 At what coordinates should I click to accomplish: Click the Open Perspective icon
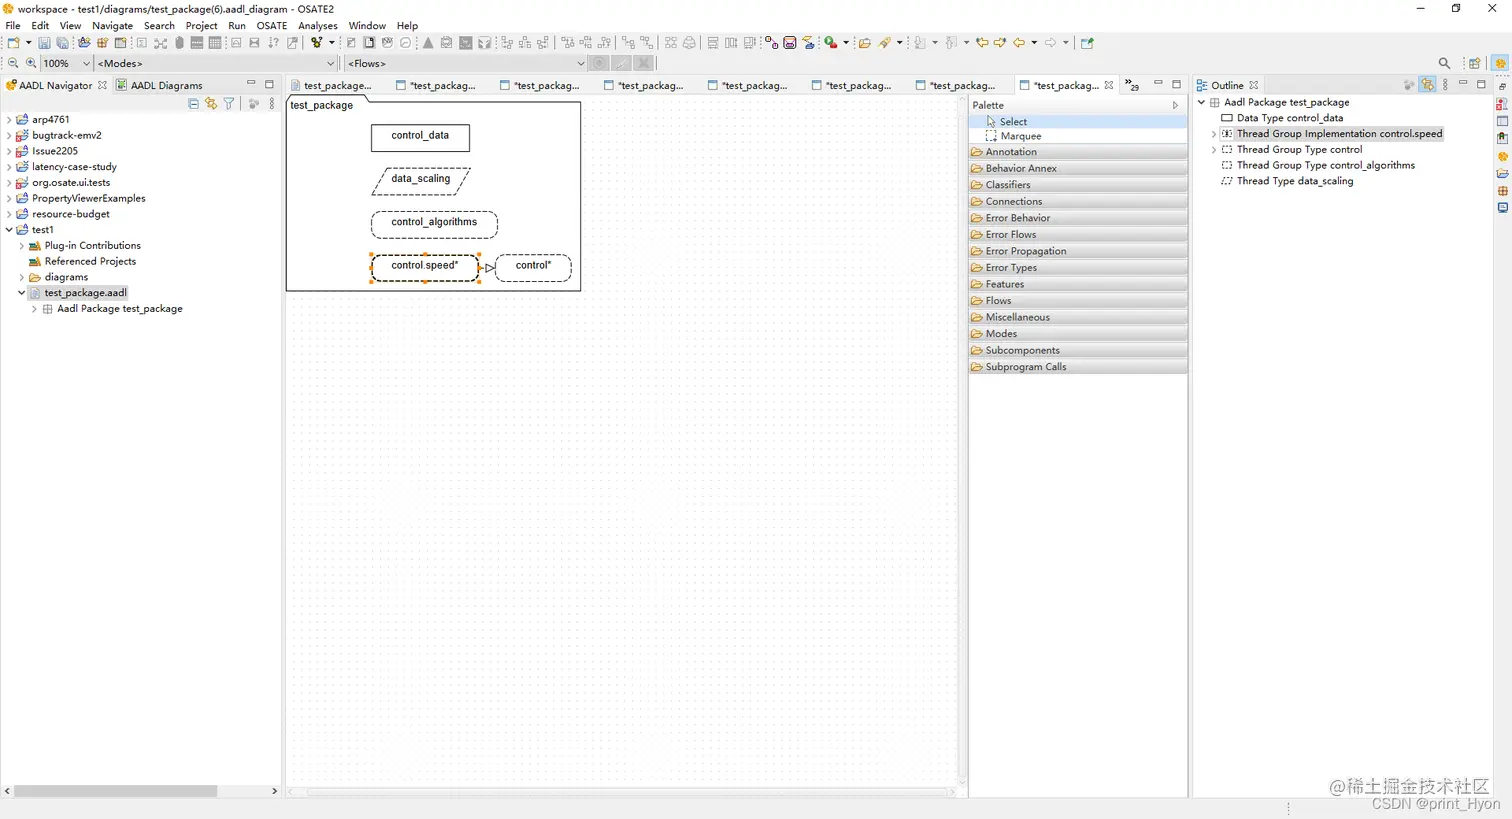(1474, 63)
